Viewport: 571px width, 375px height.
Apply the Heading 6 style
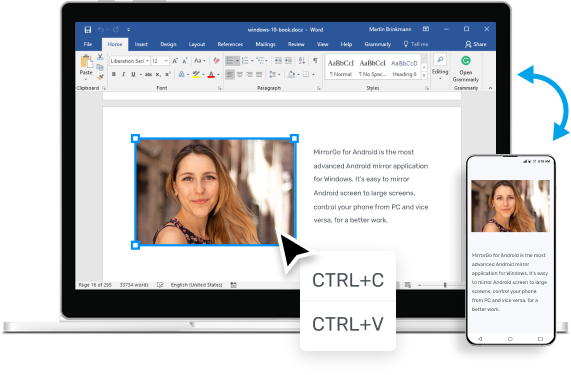pos(404,68)
